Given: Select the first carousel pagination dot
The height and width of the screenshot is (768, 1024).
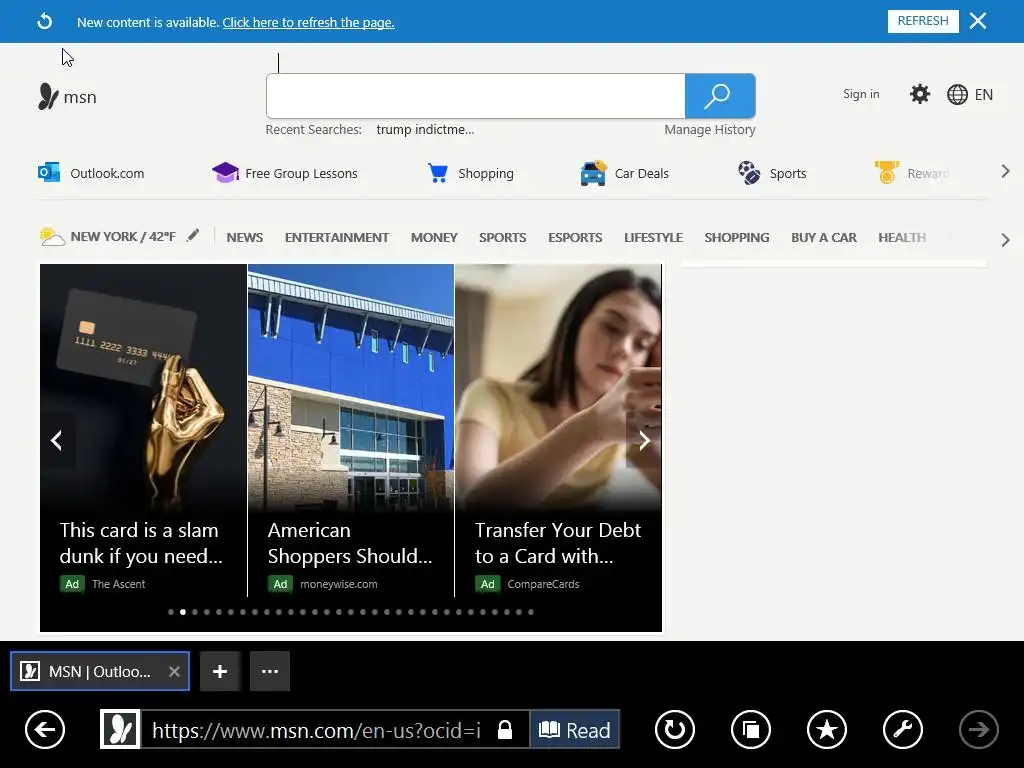Looking at the screenshot, I should (171, 612).
